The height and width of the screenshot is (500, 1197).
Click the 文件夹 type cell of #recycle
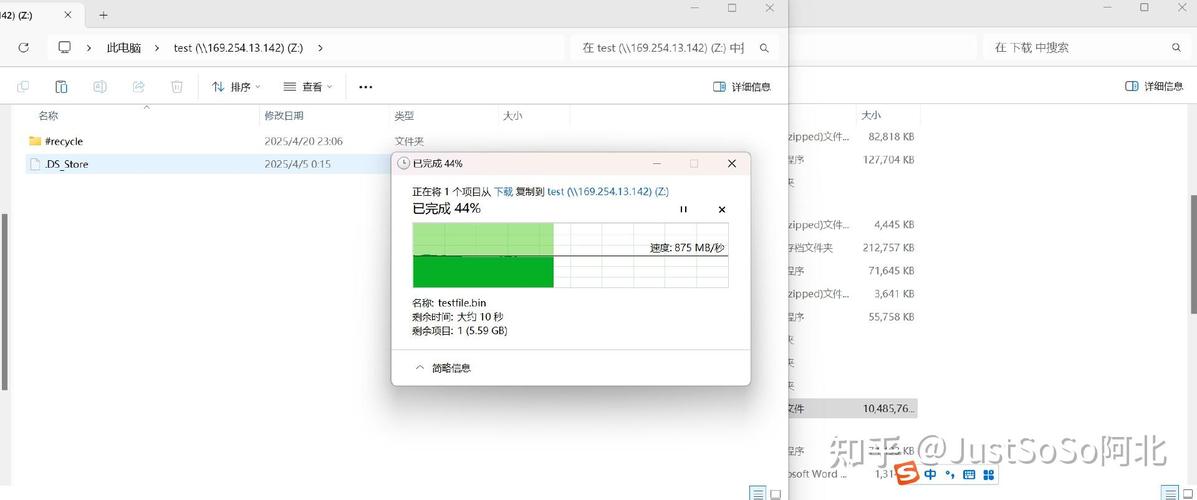pyautogui.click(x=409, y=141)
